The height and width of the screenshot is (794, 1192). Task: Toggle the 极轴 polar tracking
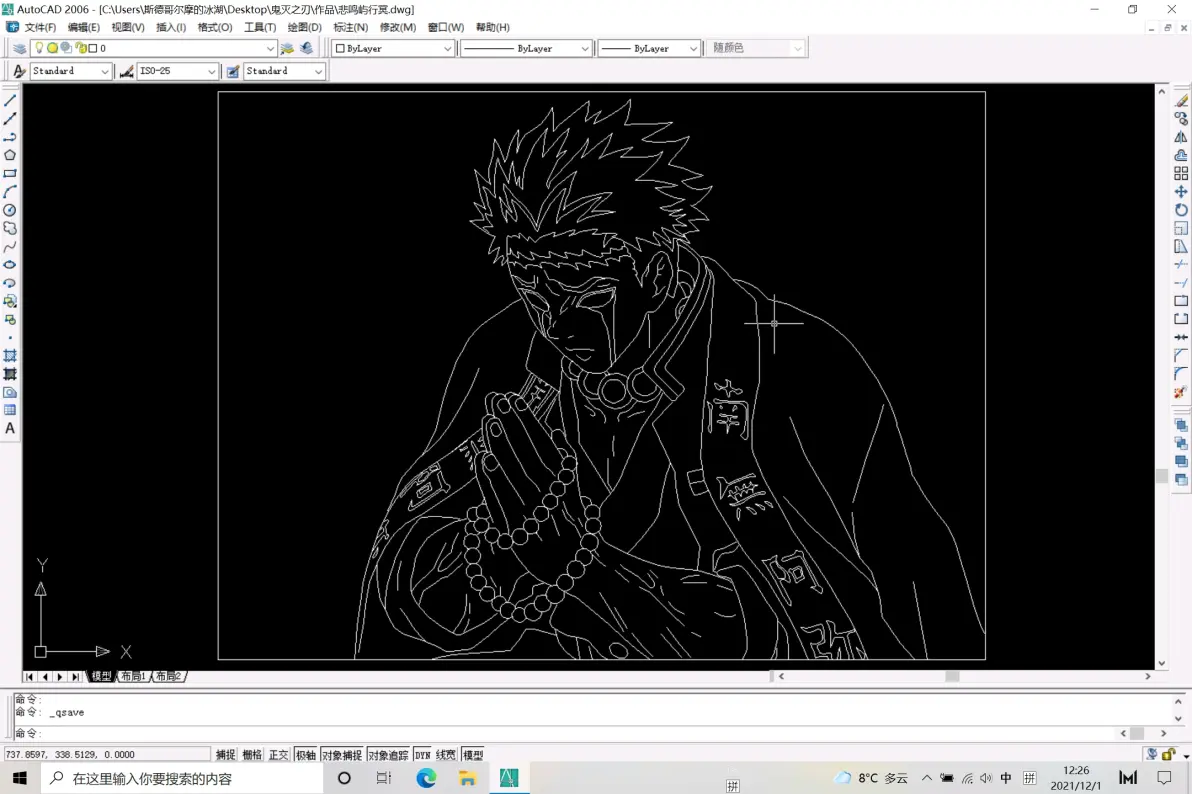click(x=306, y=754)
